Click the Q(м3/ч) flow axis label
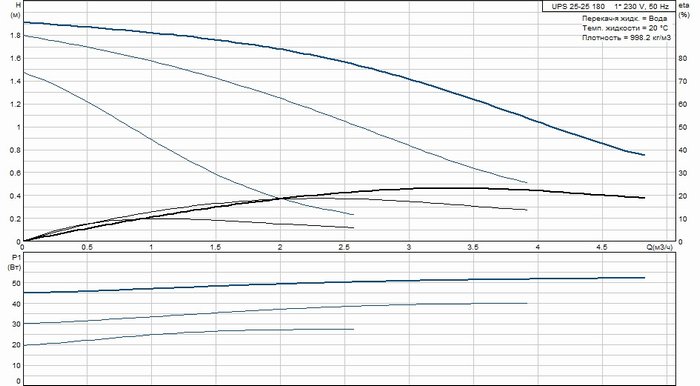The image size is (700, 386). (x=659, y=247)
